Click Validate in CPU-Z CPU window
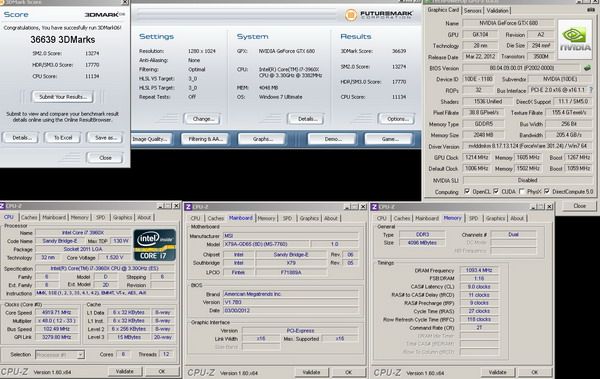 click(125, 371)
